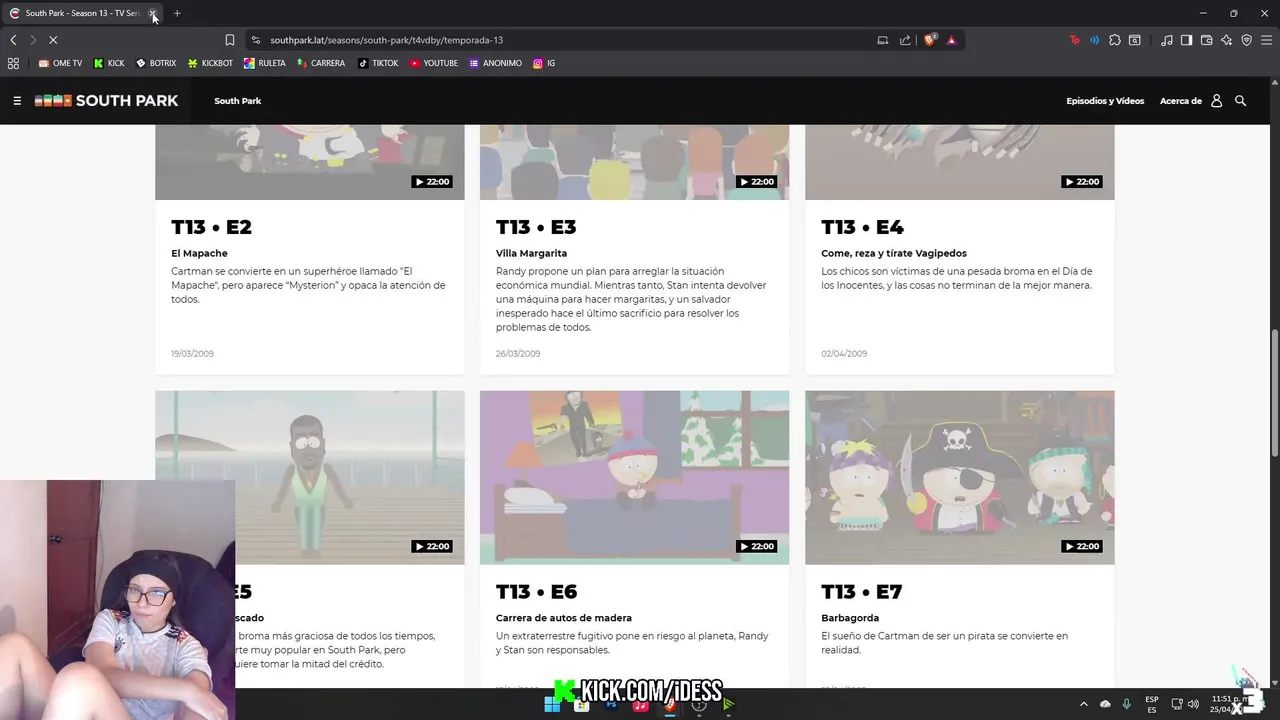Open the T13 • E2 heading

[x=211, y=227]
